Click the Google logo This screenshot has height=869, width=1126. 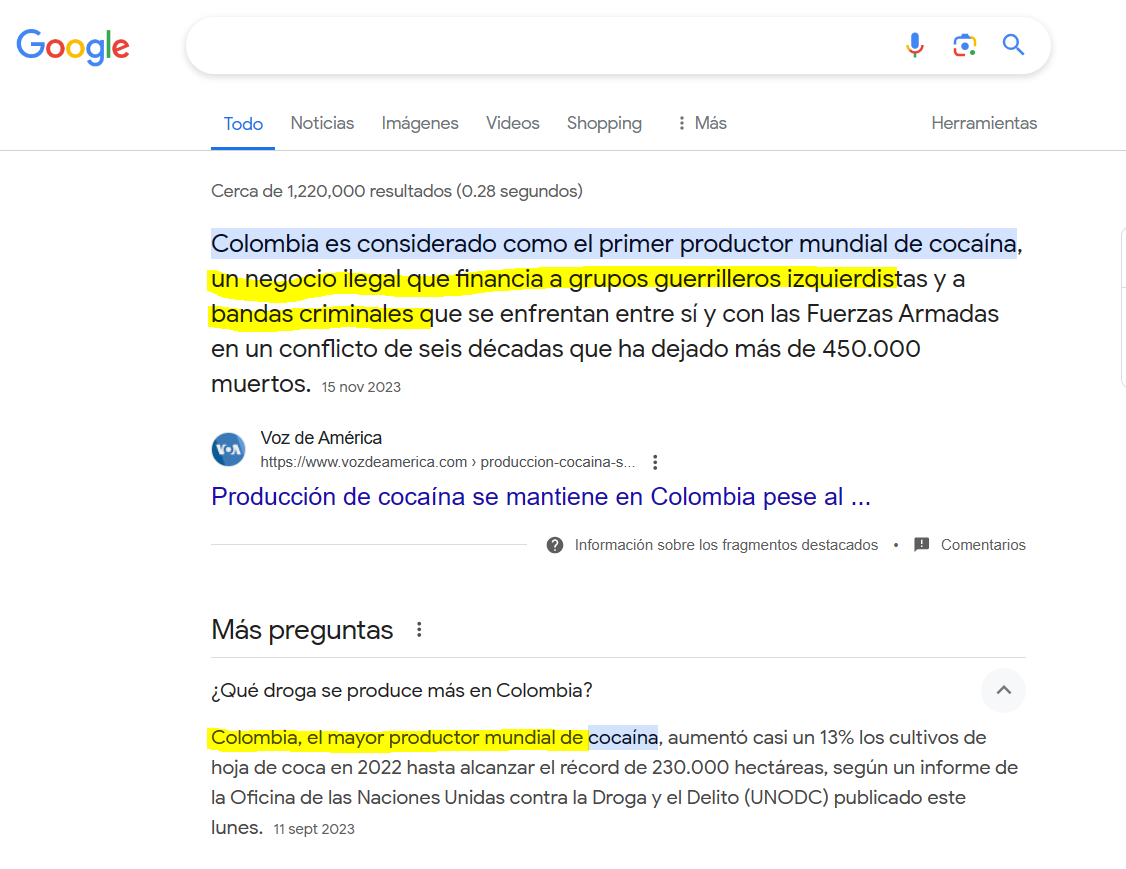tap(73, 47)
